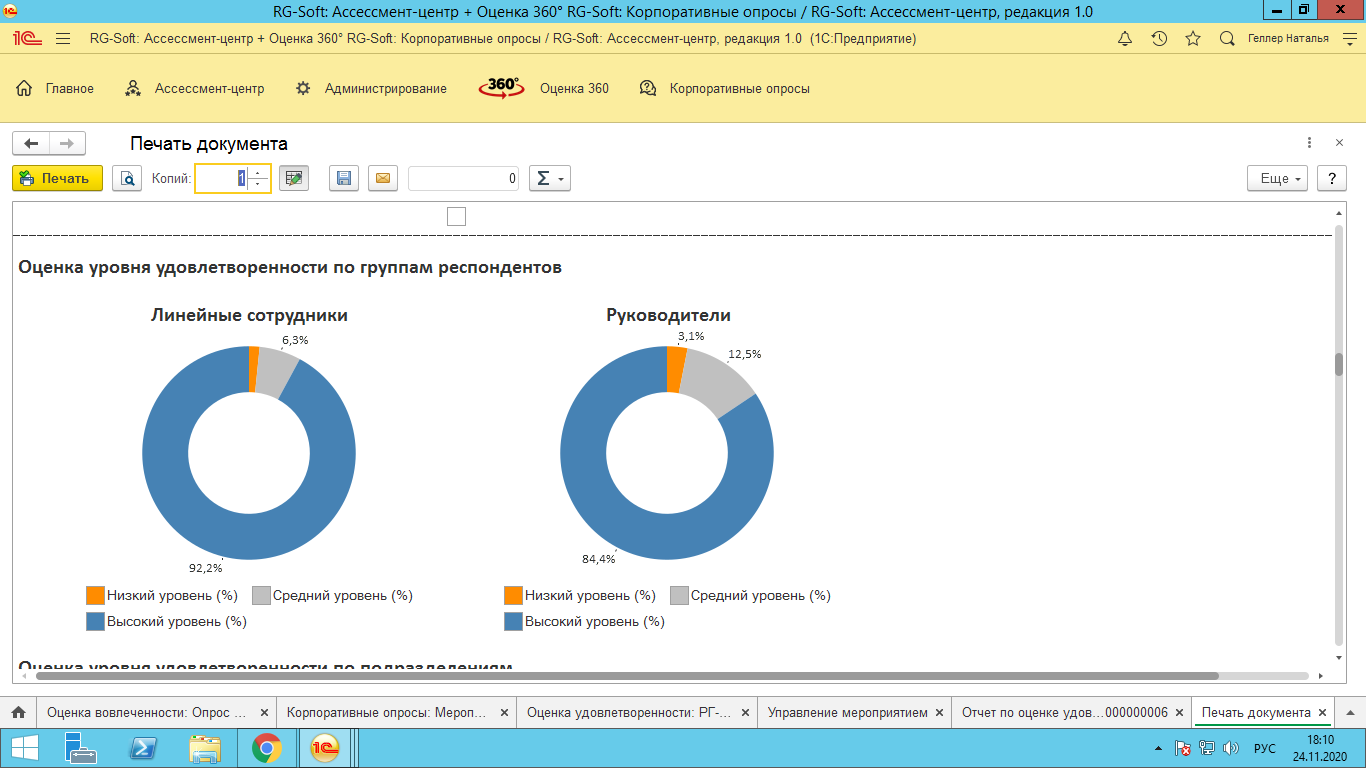
Task: Open favorites star icon
Action: (1193, 39)
